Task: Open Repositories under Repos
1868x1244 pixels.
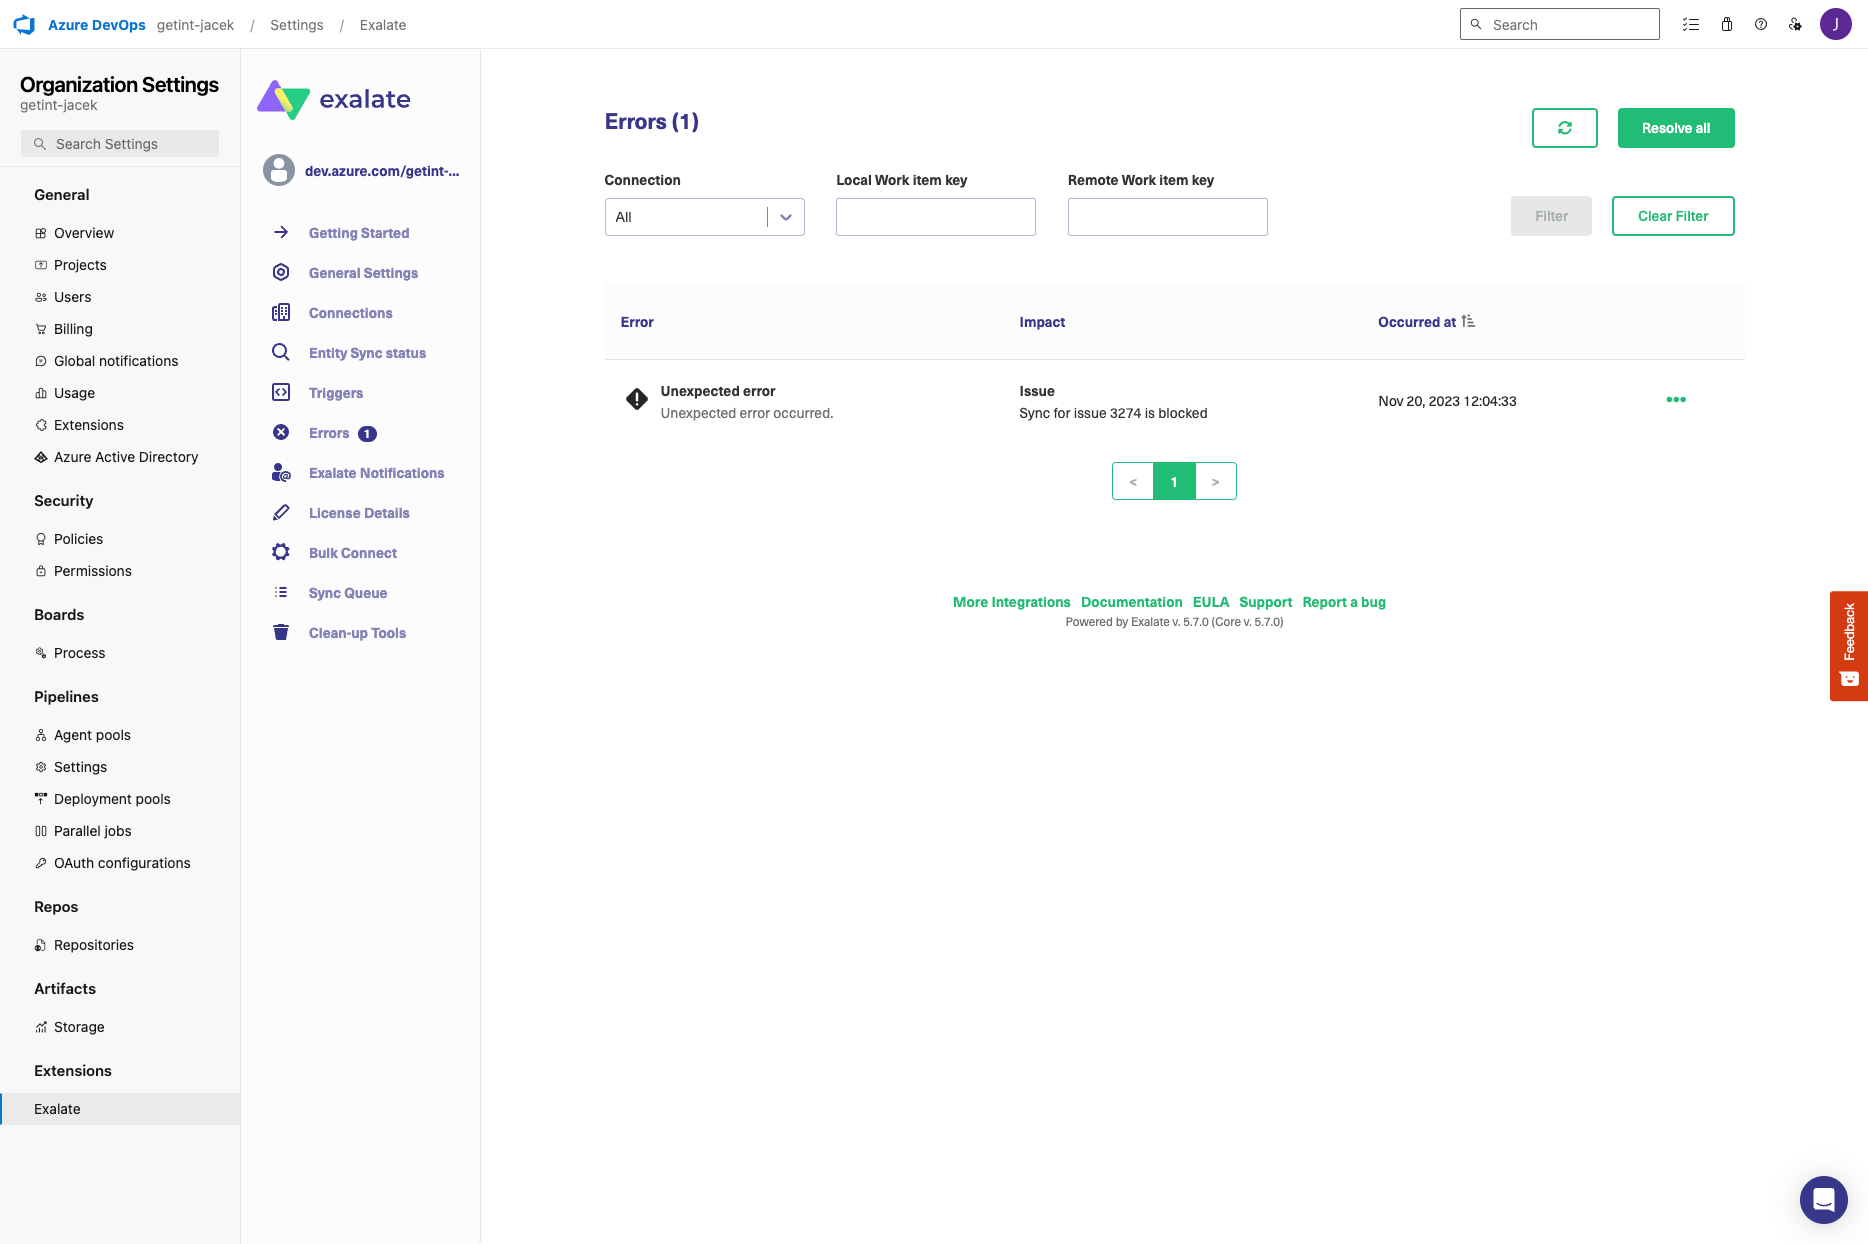Action: pyautogui.click(x=94, y=945)
